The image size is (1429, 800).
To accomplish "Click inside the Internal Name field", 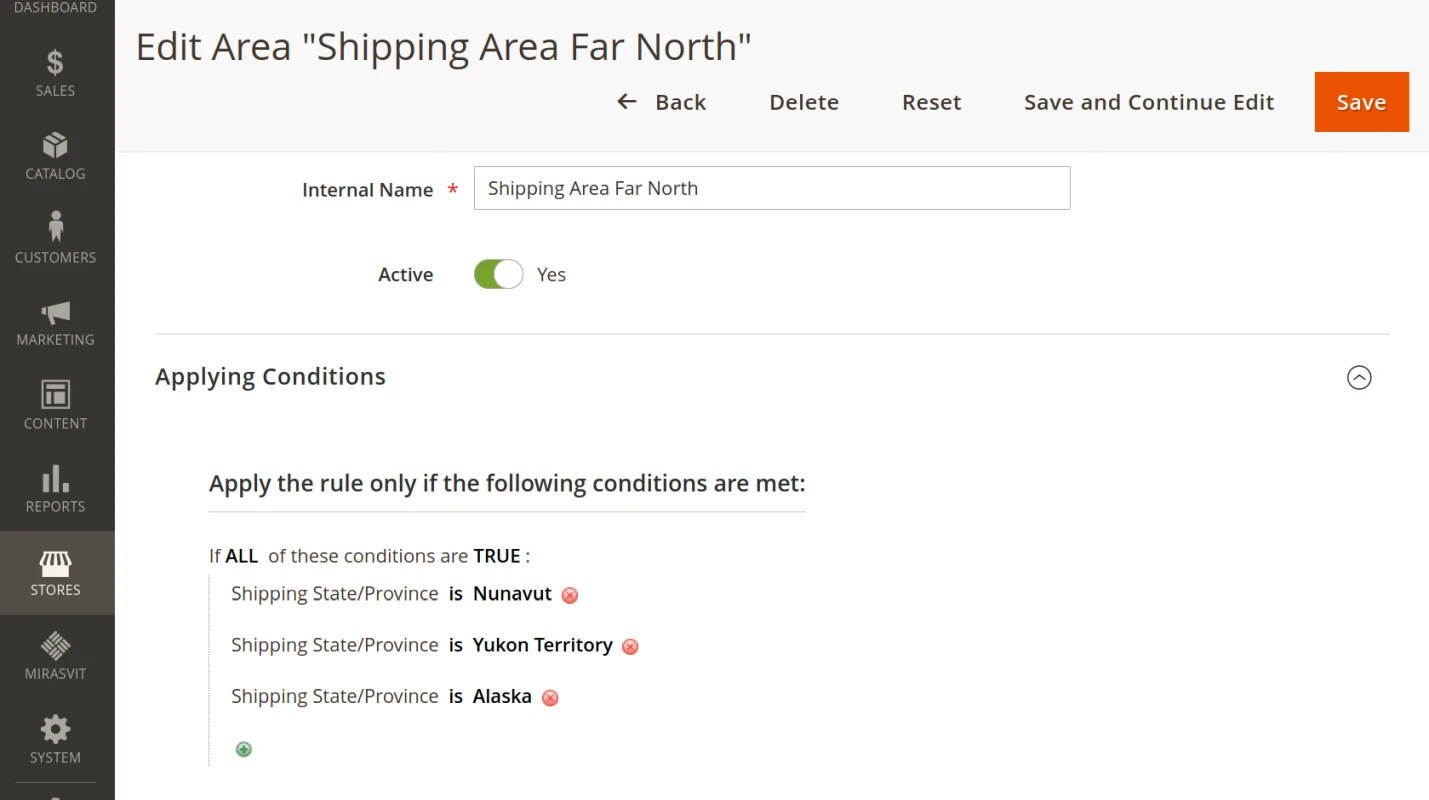I will [x=770, y=188].
